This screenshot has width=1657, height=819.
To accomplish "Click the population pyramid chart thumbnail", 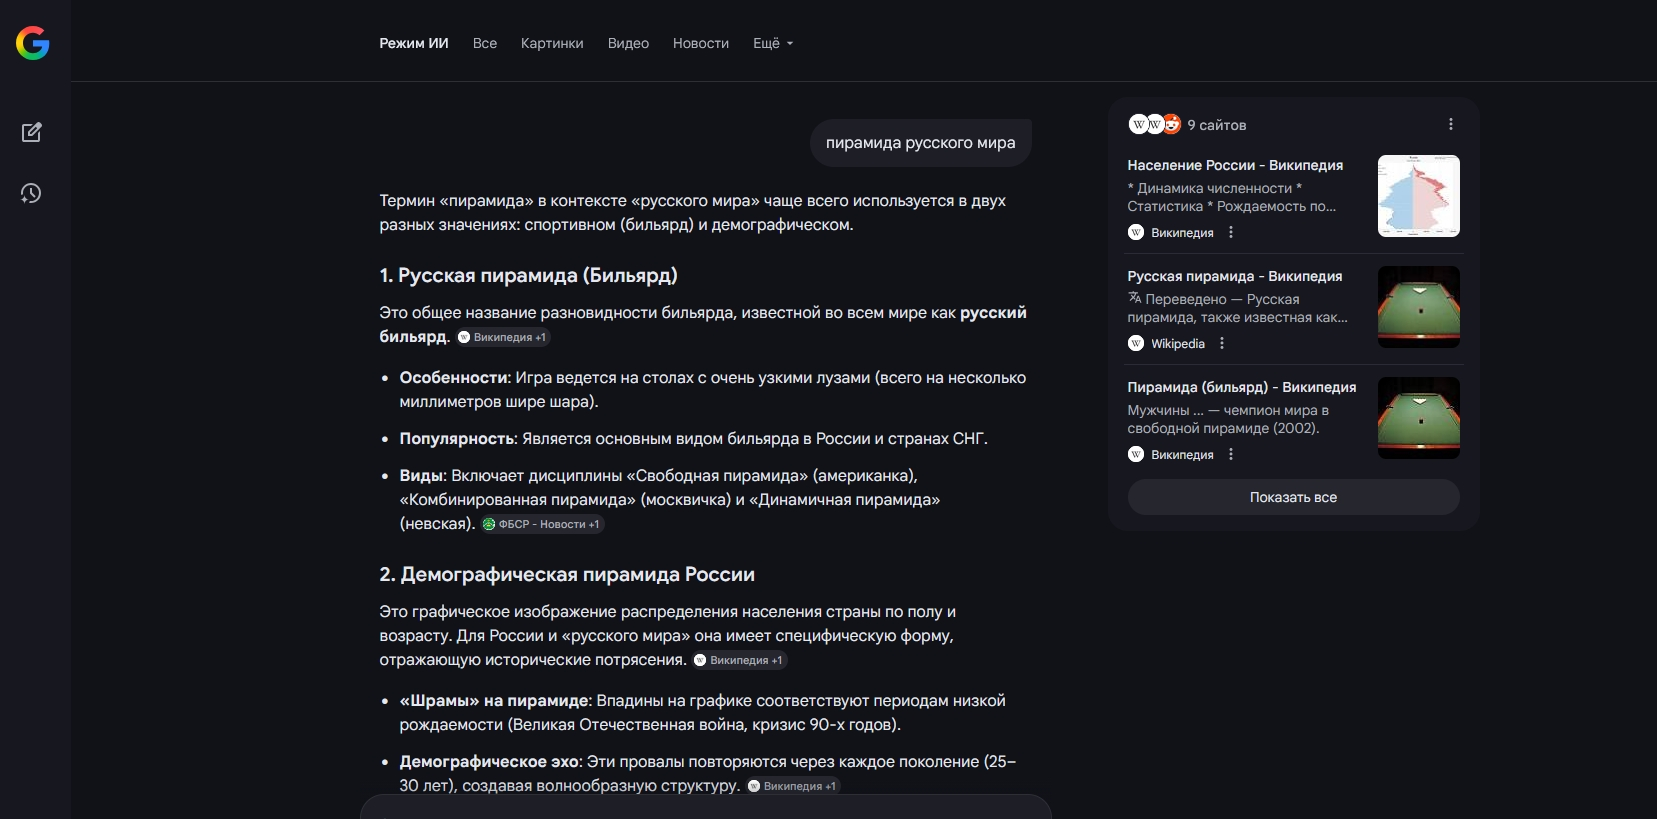I will tap(1418, 196).
